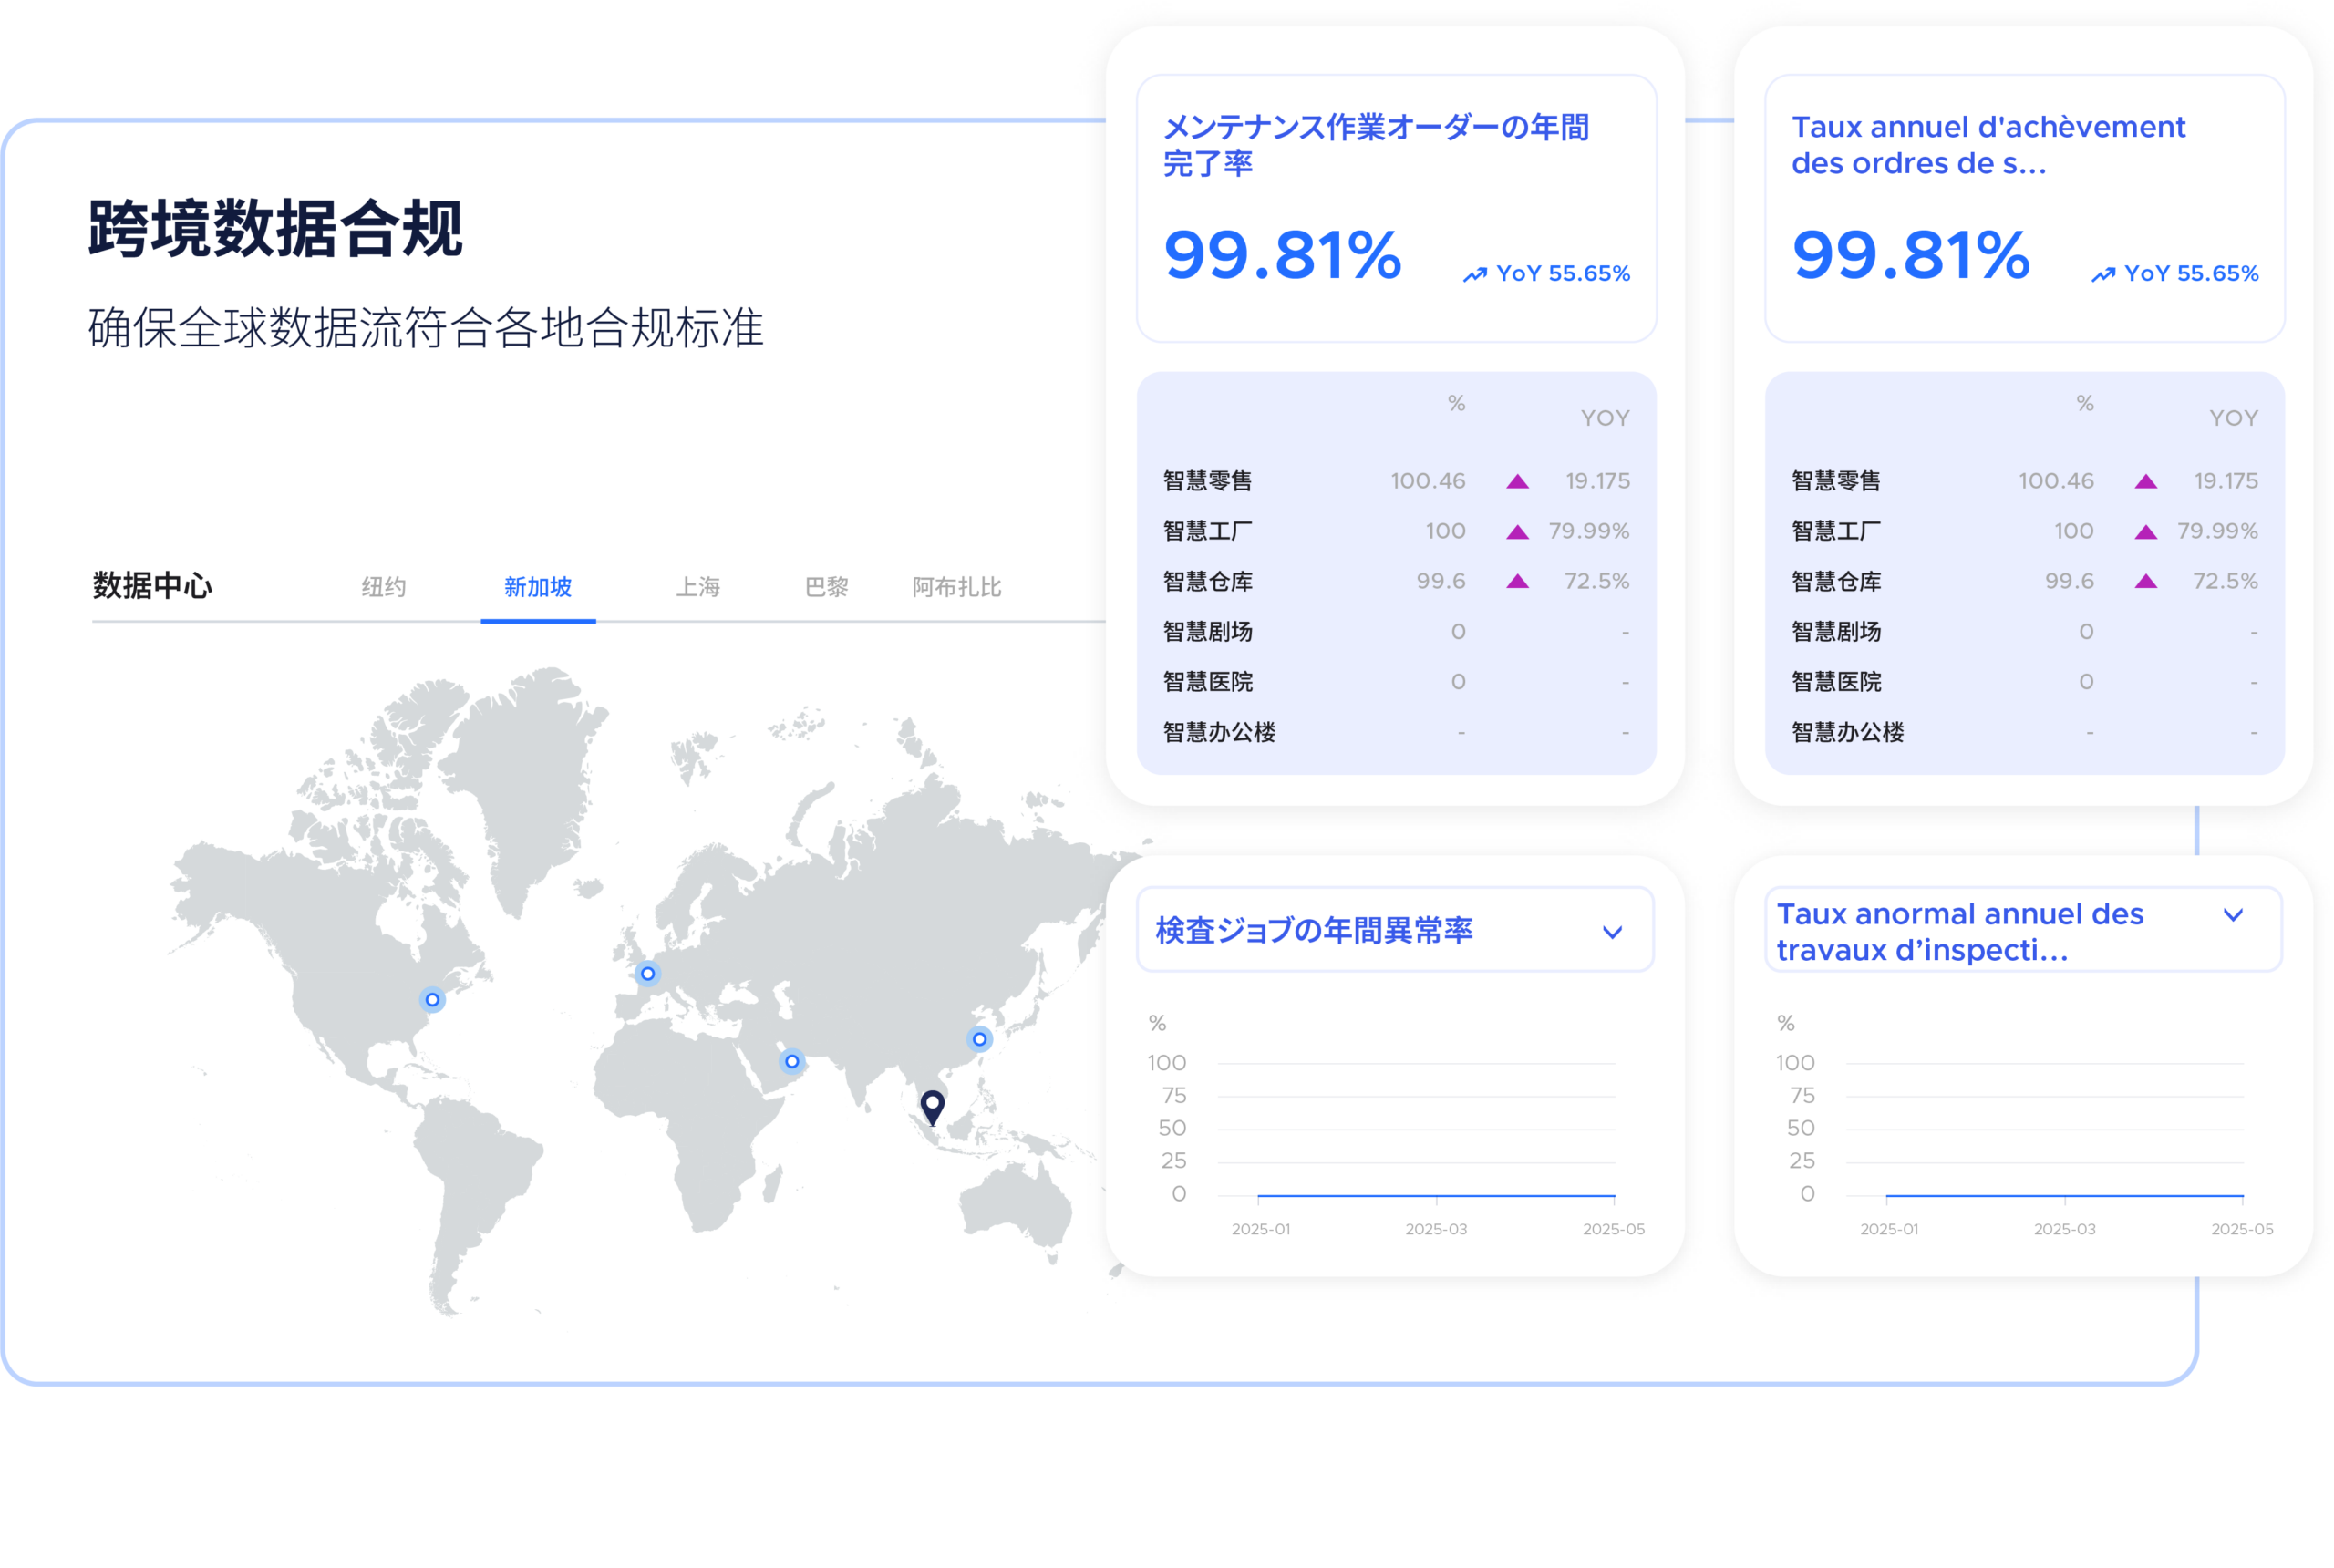The height and width of the screenshot is (1568, 2334).
Task: Click the Singapore dark map pin
Action: click(932, 1105)
